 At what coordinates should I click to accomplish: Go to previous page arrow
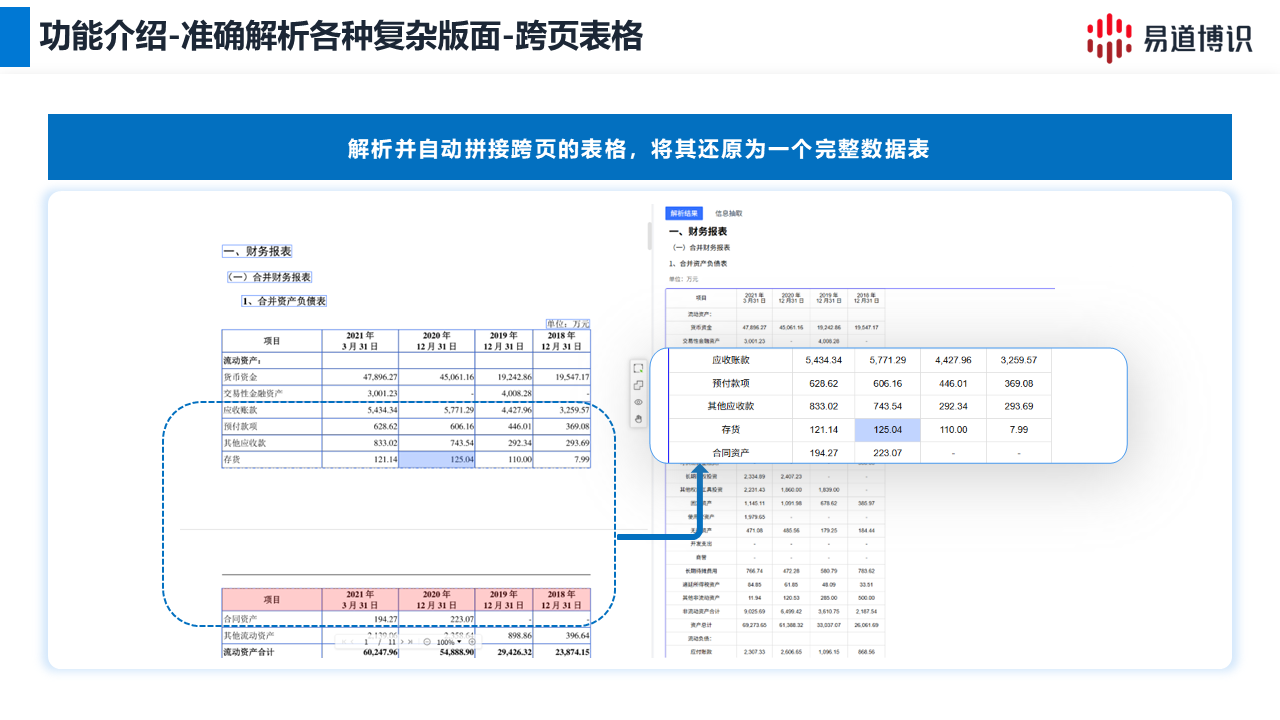(x=352, y=641)
